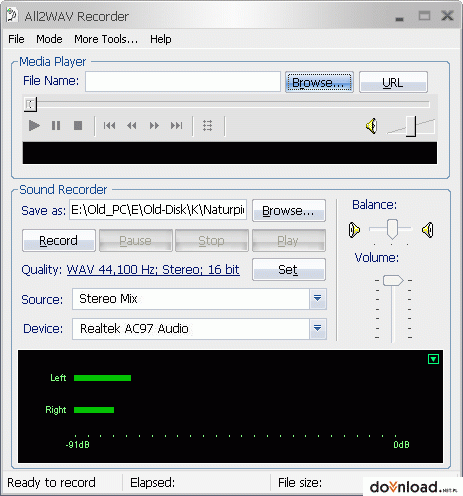Open the playlist icon in player toolbar
This screenshot has width=463, height=496.
click(207, 126)
